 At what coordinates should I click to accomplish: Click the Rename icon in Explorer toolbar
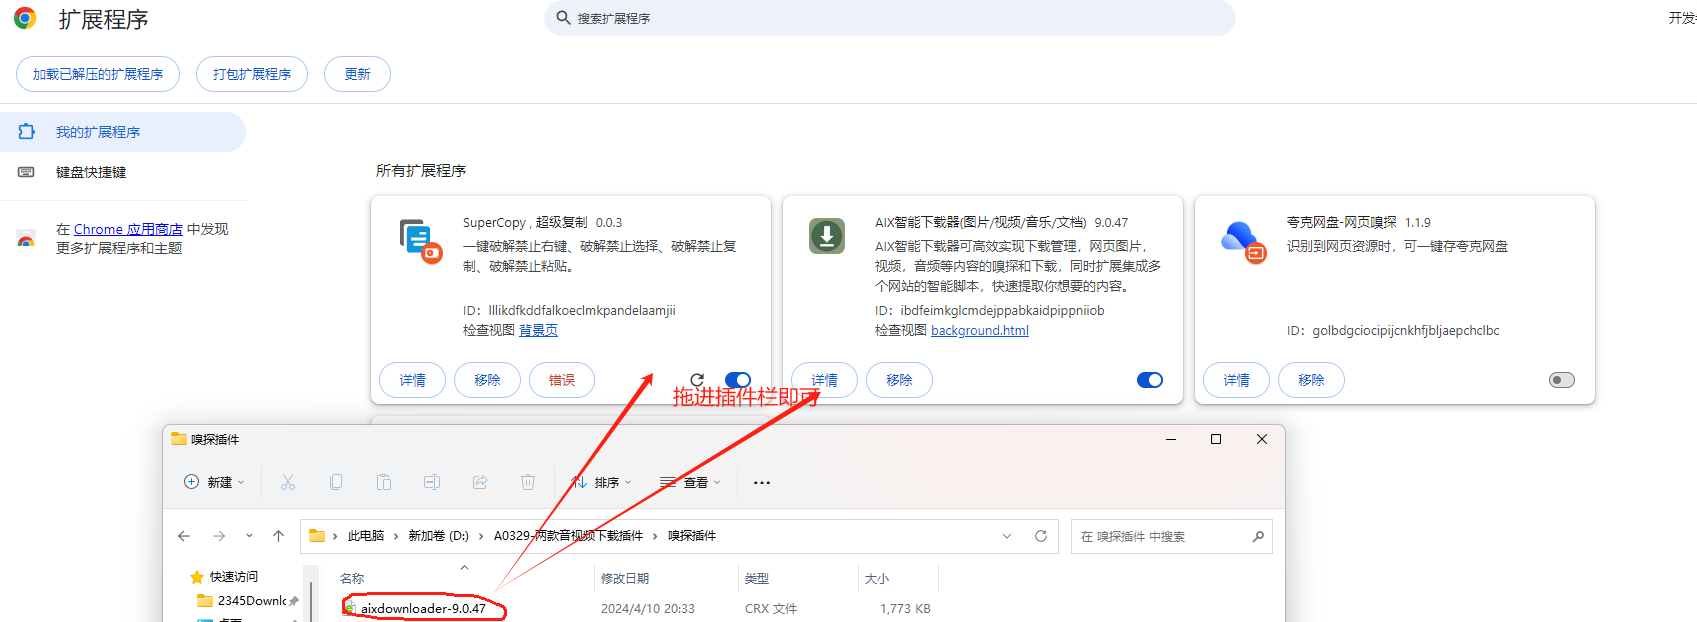(x=432, y=482)
